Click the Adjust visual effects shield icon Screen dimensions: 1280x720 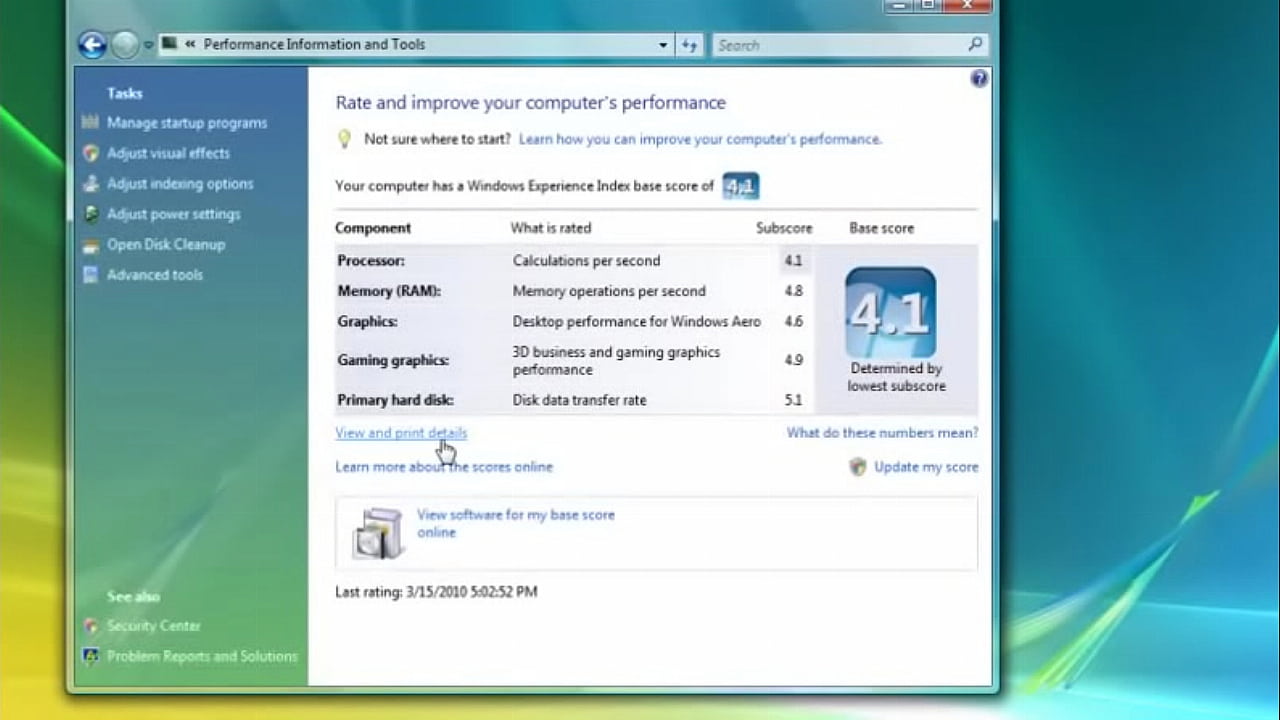(91, 153)
